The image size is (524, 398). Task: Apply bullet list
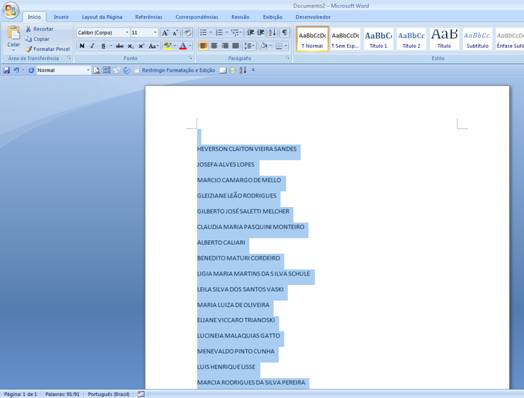pyautogui.click(x=203, y=32)
